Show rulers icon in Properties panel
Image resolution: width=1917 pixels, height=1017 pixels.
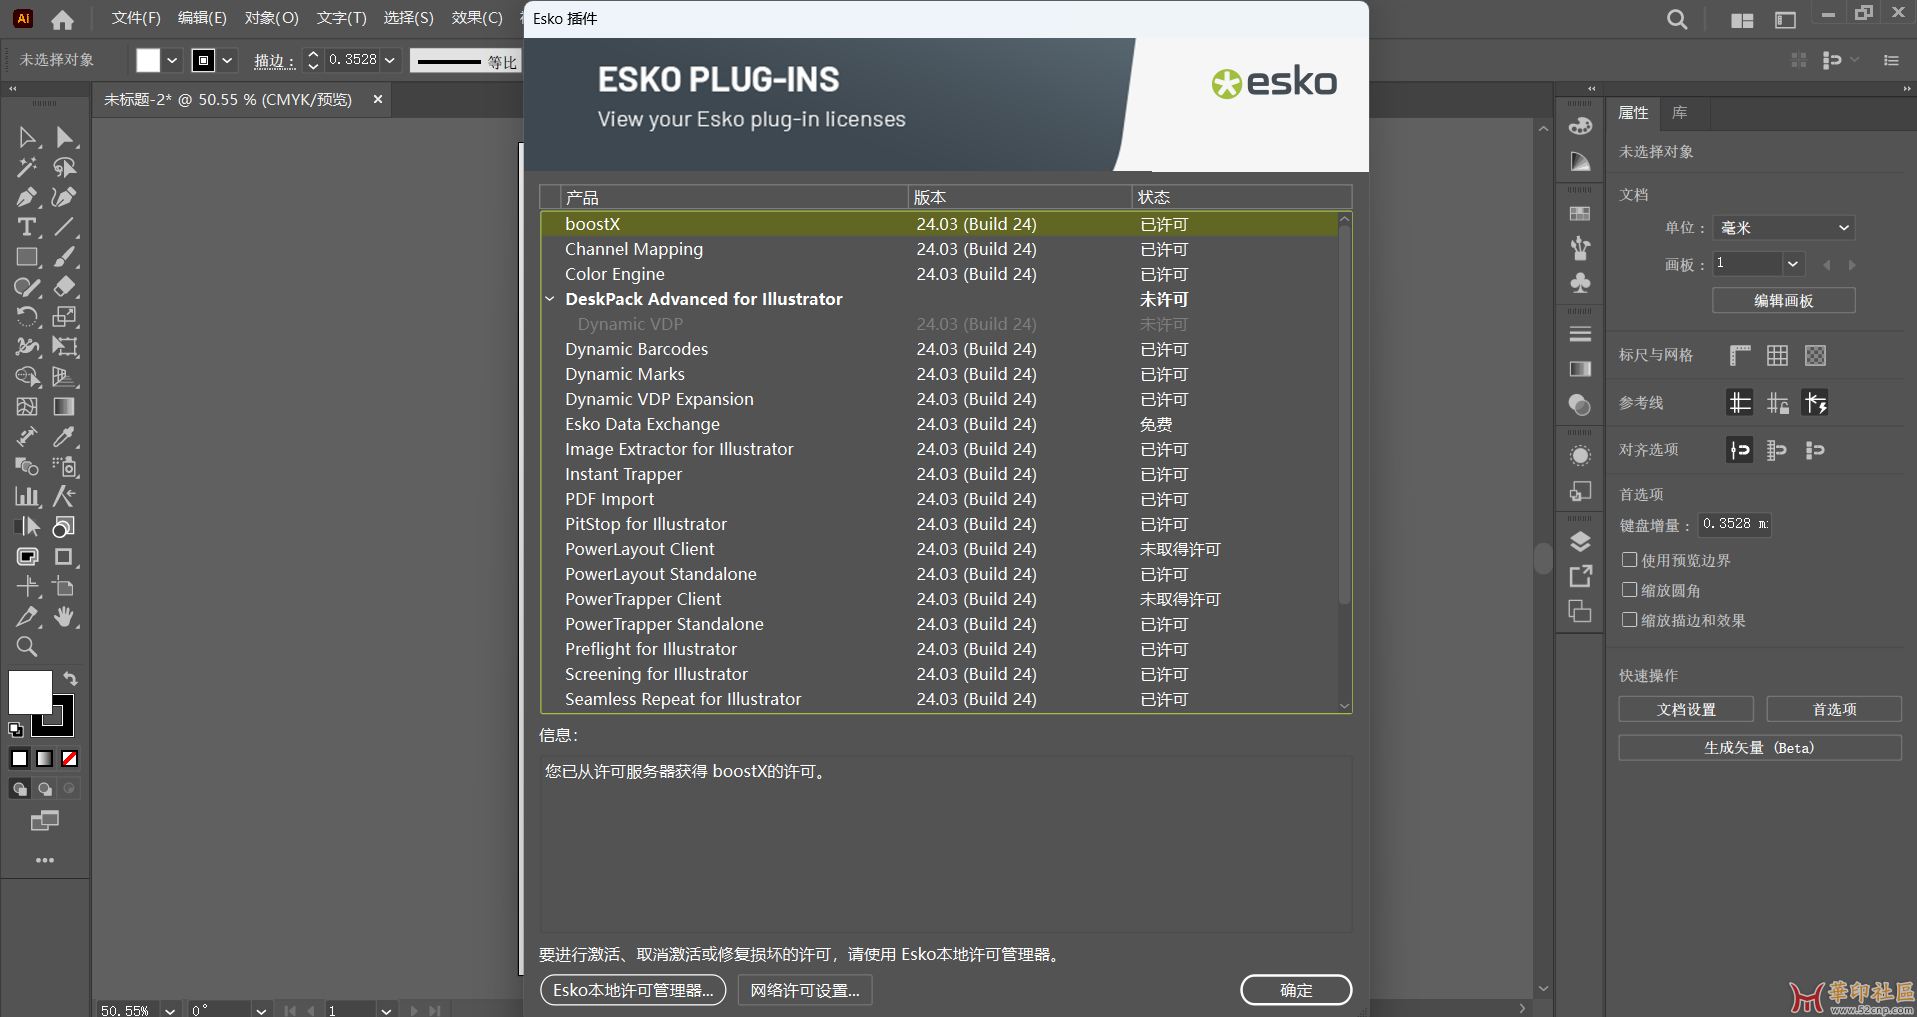[1740, 355]
